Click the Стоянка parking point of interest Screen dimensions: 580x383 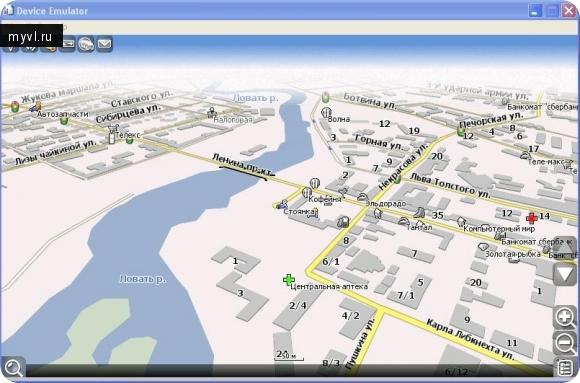pos(283,204)
